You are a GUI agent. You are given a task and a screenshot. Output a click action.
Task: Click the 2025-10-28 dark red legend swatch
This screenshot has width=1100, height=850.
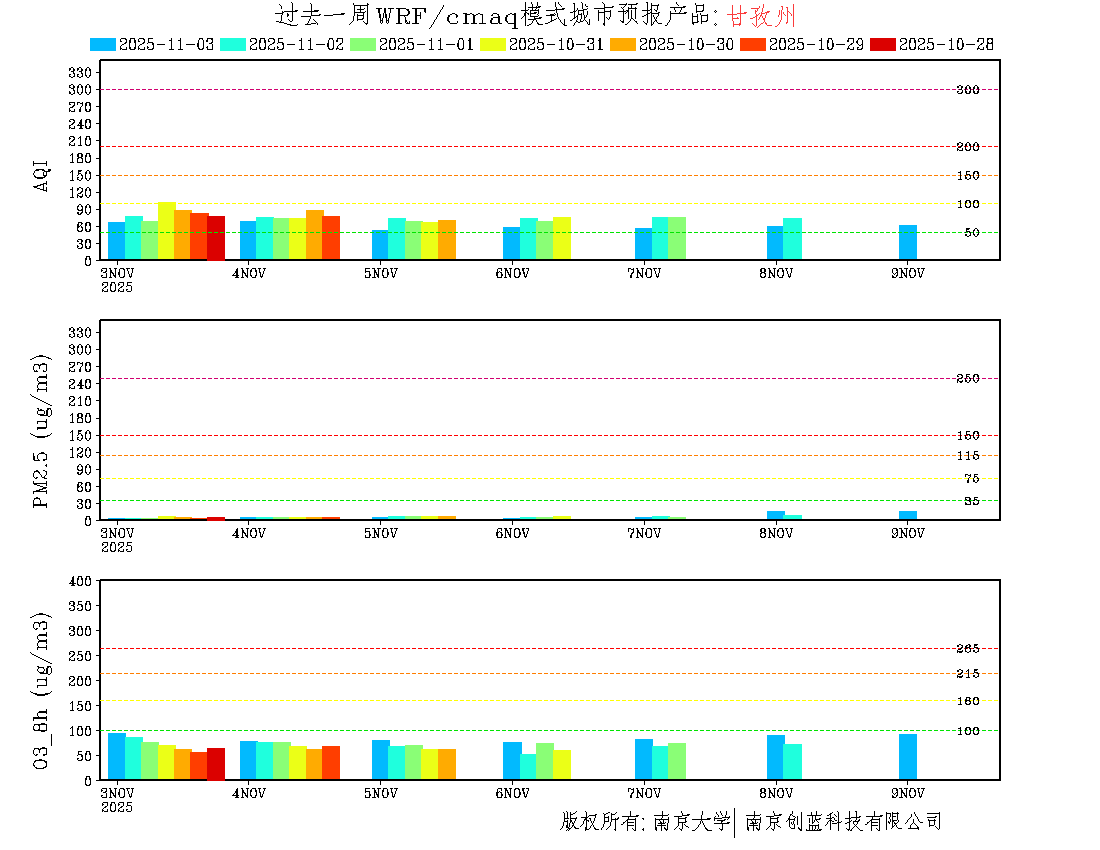tap(884, 44)
